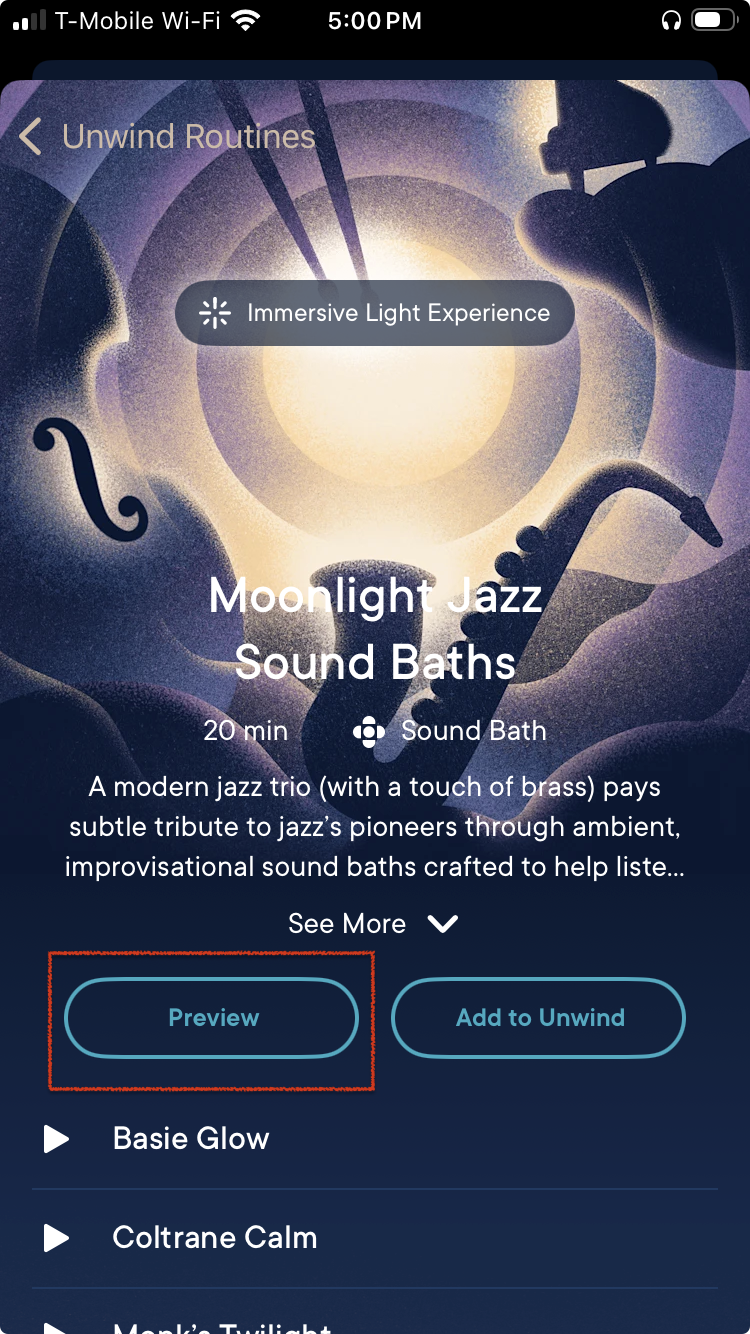Tap the See More text
Viewport: 750px width, 1334px height.
(347, 924)
